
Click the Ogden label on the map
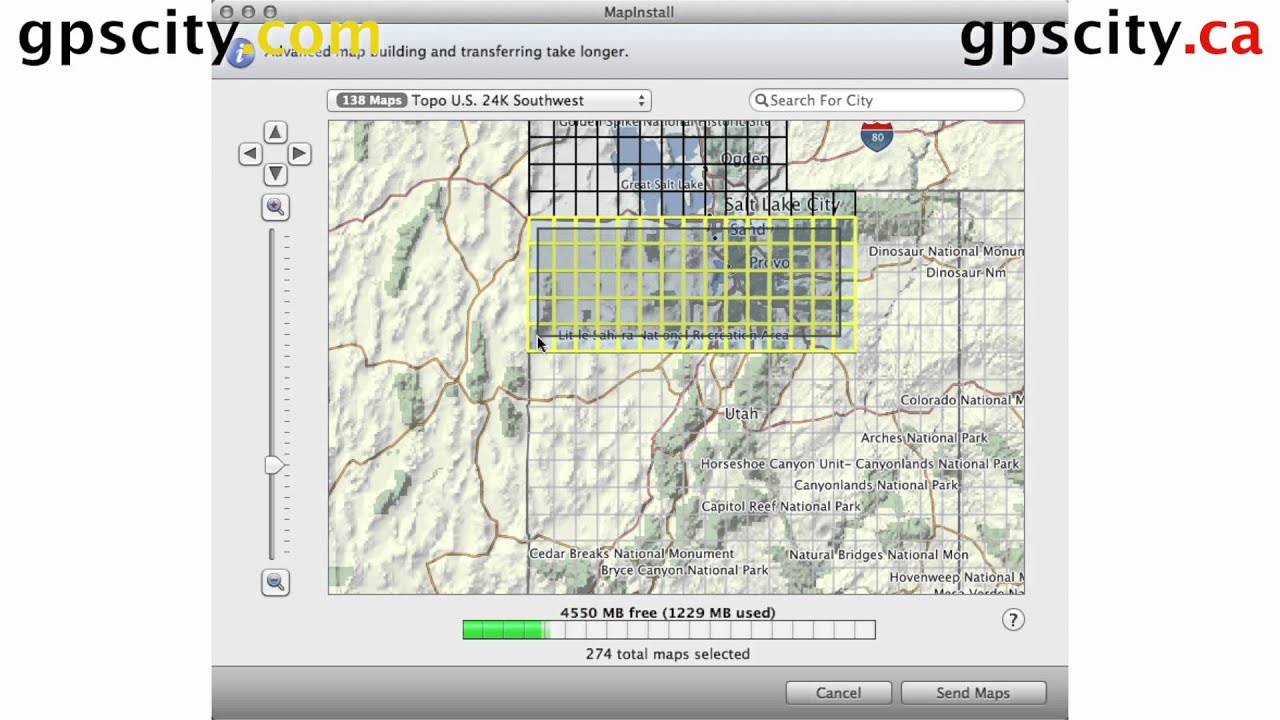[x=744, y=158]
